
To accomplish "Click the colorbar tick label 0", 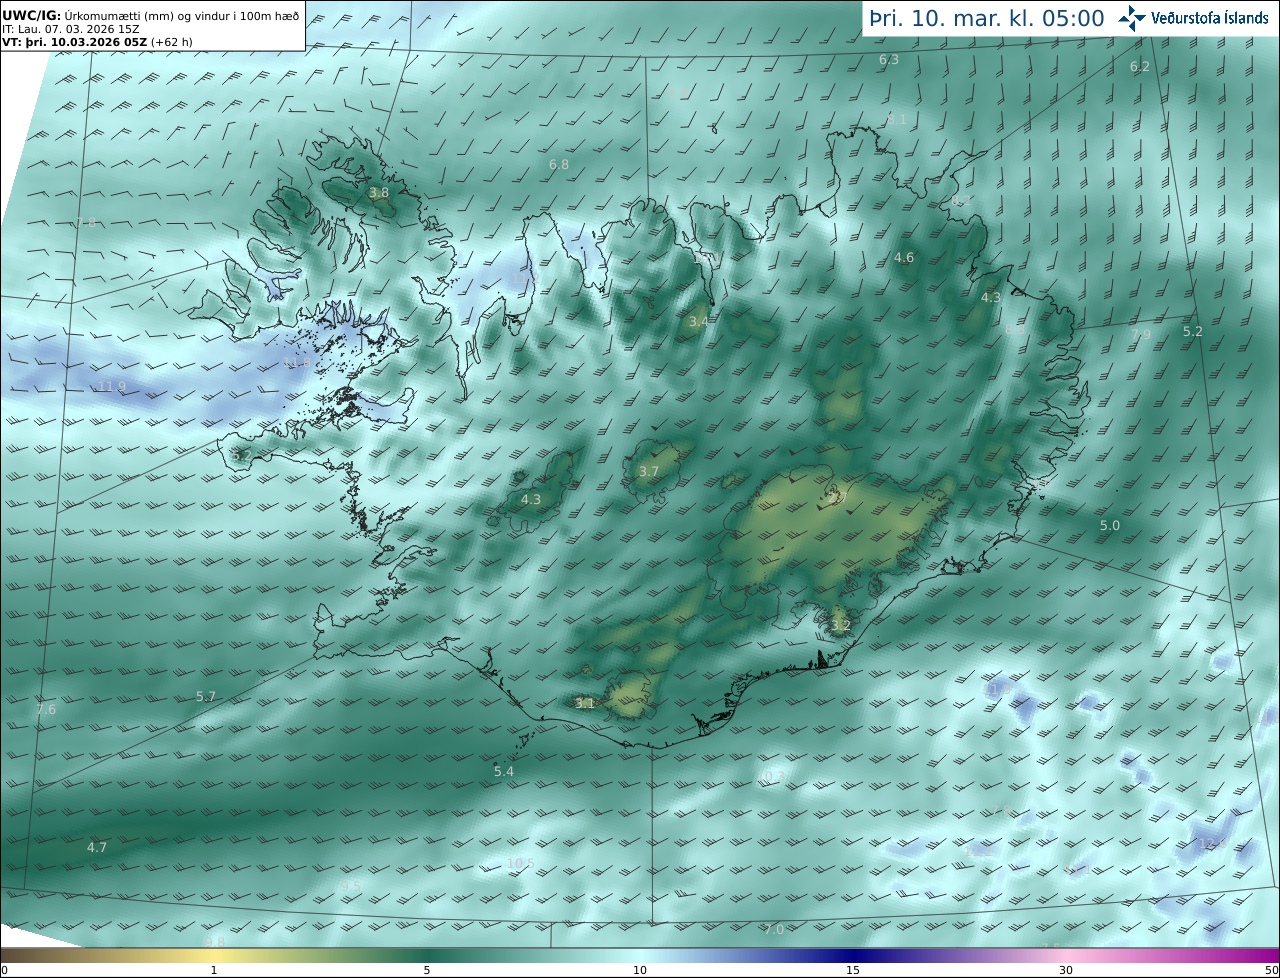I will tap(3, 970).
